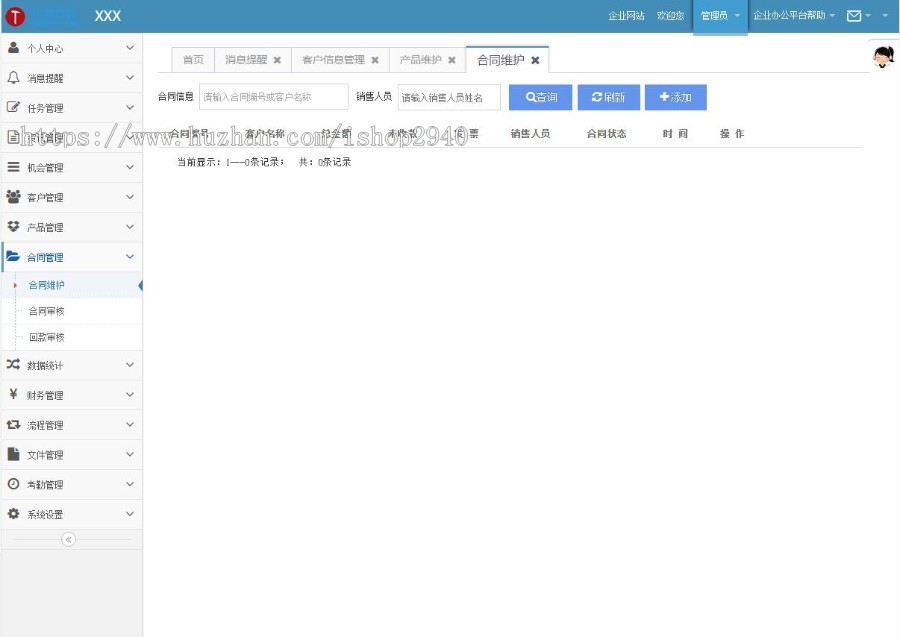The image size is (900, 637).
Task: Click the bell icon for 消息提醒
Action: pos(12,77)
